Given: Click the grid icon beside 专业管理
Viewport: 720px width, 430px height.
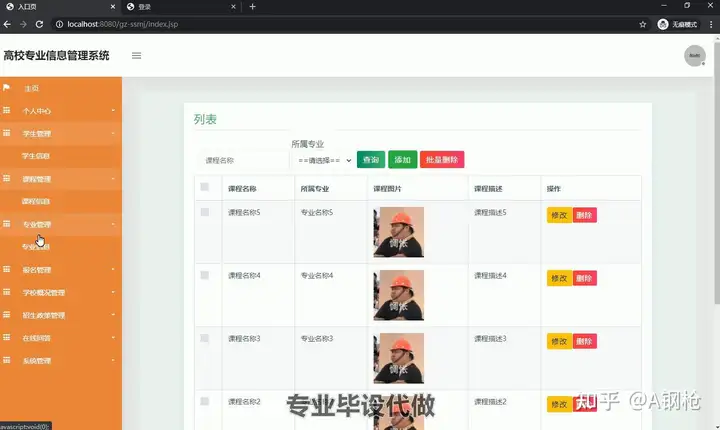Looking at the screenshot, I should point(6,224).
